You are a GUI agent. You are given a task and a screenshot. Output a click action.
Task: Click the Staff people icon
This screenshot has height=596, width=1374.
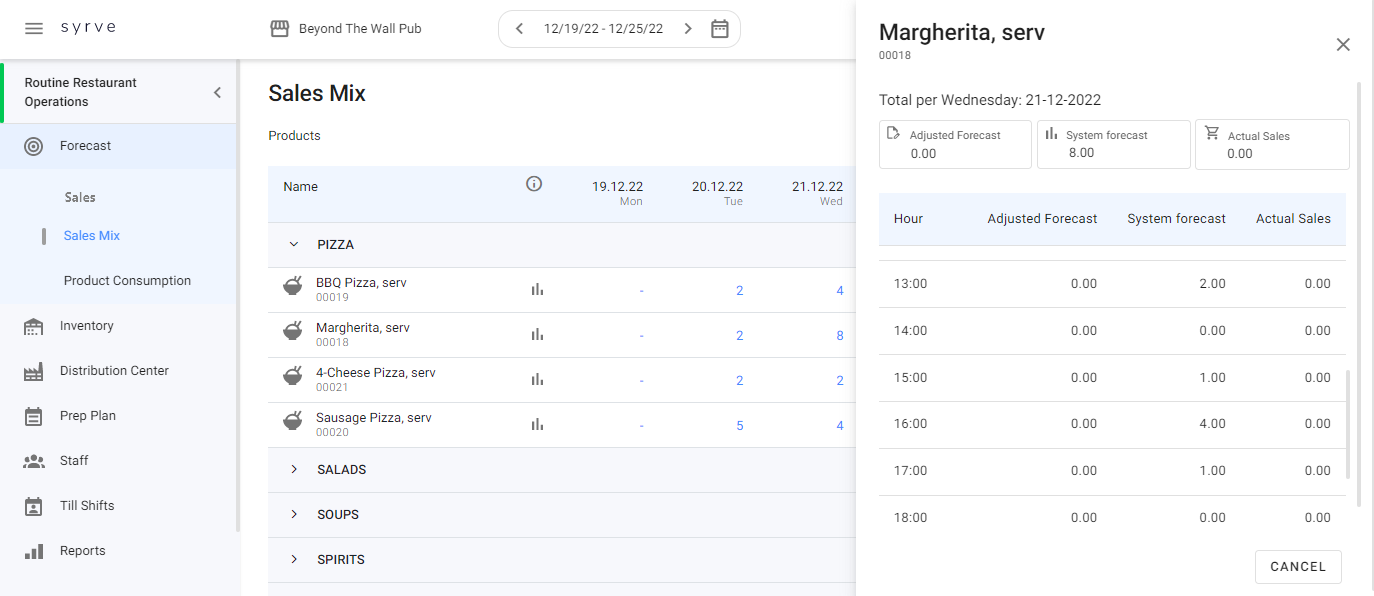point(34,461)
